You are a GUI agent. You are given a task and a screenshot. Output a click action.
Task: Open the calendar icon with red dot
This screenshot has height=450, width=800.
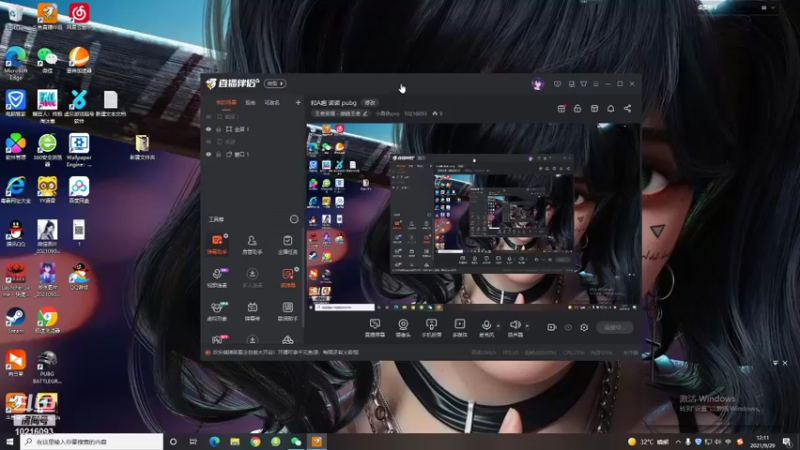(561, 109)
